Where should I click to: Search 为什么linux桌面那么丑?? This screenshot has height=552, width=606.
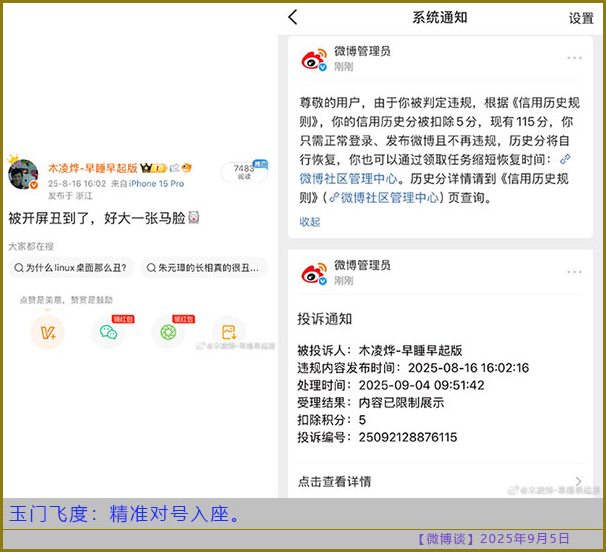71,267
